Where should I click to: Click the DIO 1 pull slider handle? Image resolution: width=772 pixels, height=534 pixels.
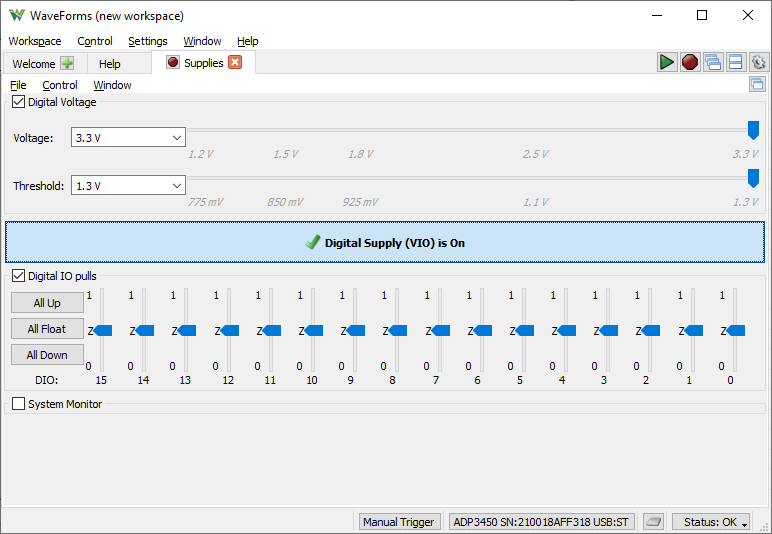pyautogui.click(x=694, y=330)
